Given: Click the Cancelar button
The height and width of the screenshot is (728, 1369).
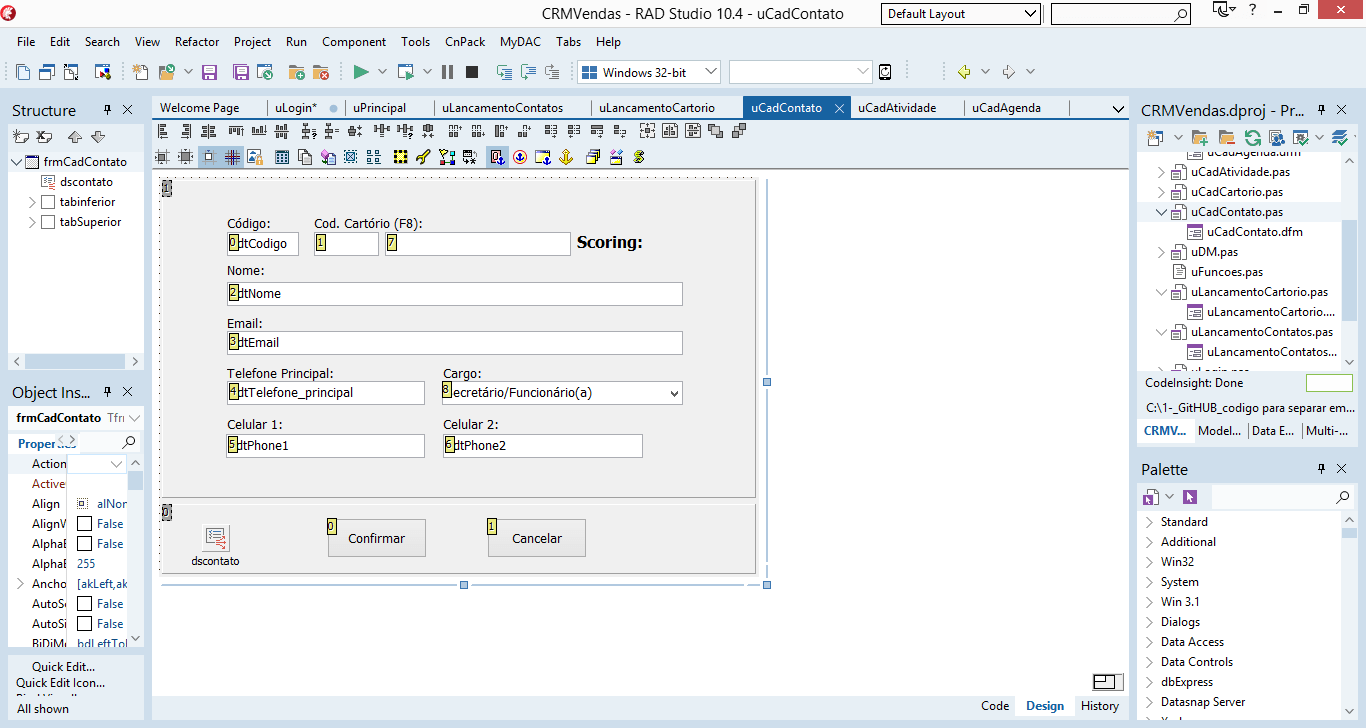Looking at the screenshot, I should coord(537,538).
